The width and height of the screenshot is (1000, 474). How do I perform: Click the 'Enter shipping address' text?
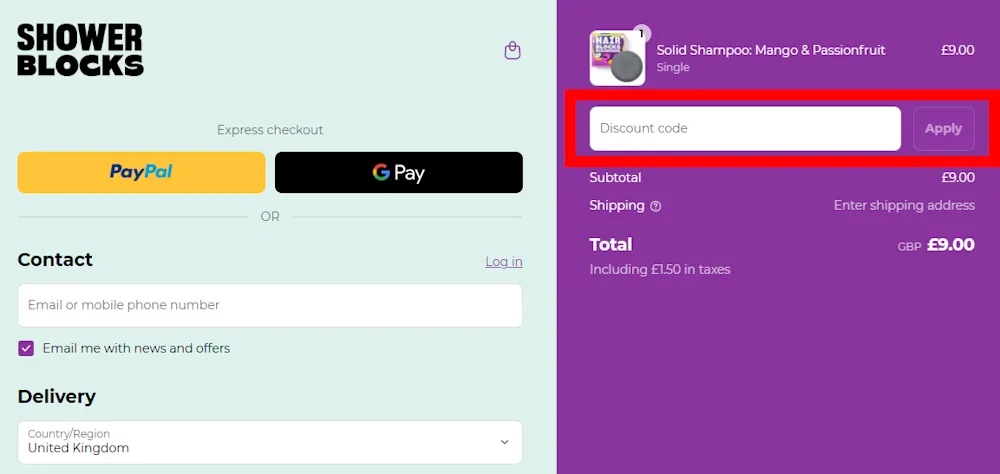tap(904, 205)
